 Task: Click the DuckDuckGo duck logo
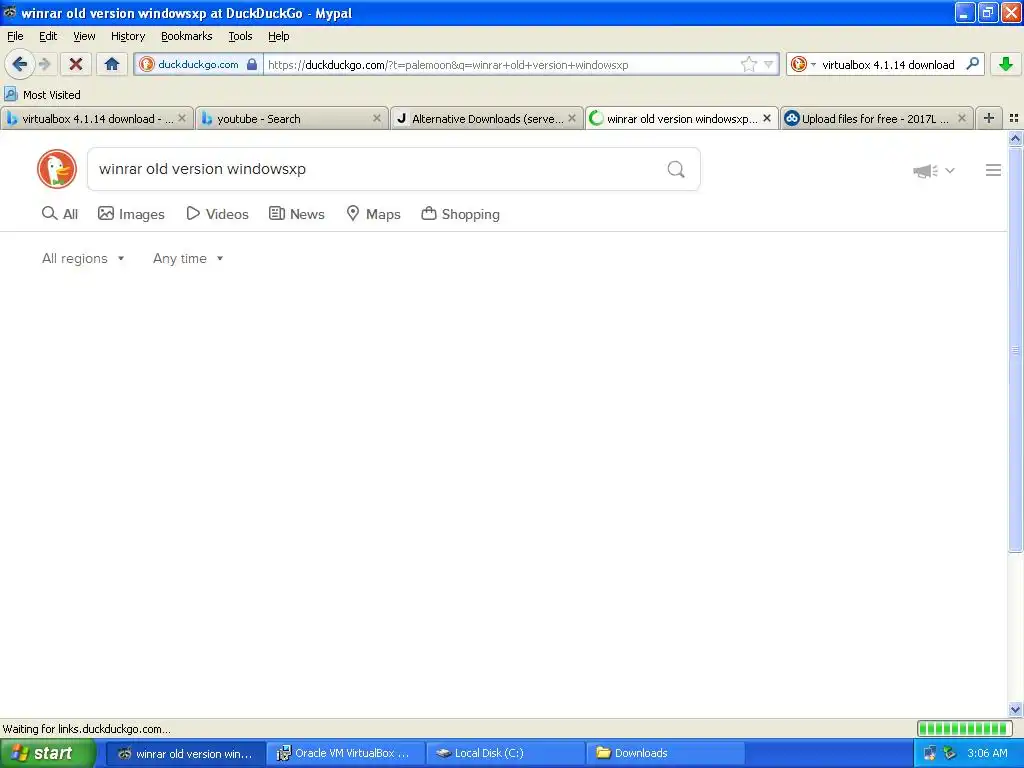coord(57,169)
